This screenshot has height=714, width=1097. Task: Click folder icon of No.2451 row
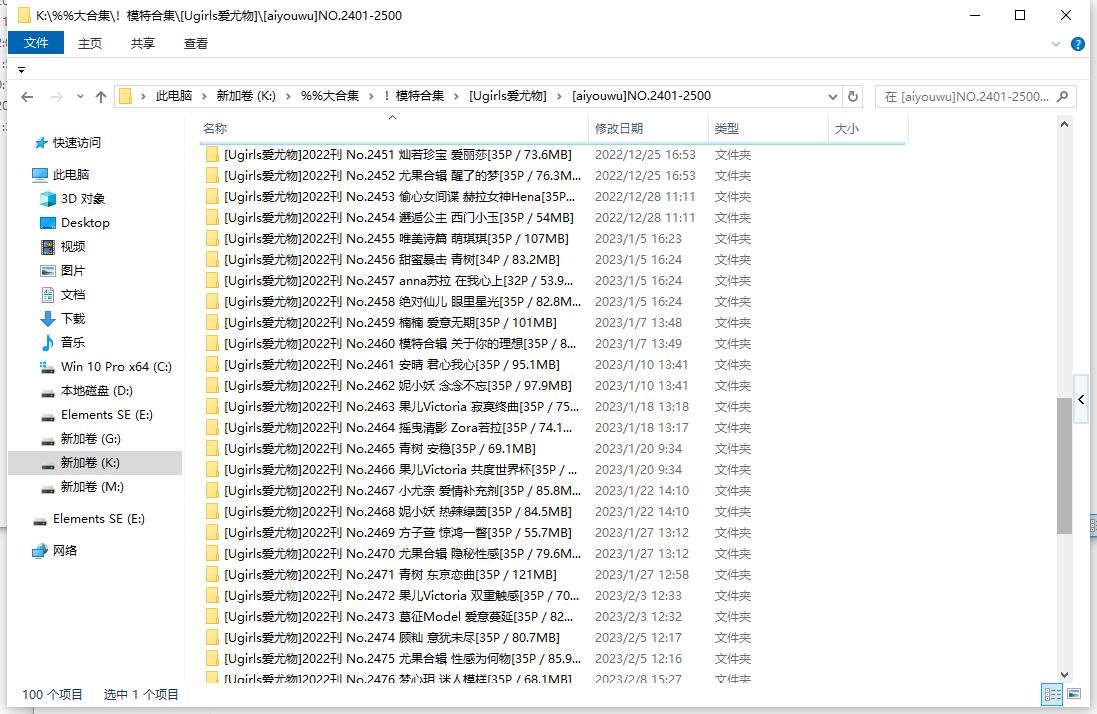[212, 155]
